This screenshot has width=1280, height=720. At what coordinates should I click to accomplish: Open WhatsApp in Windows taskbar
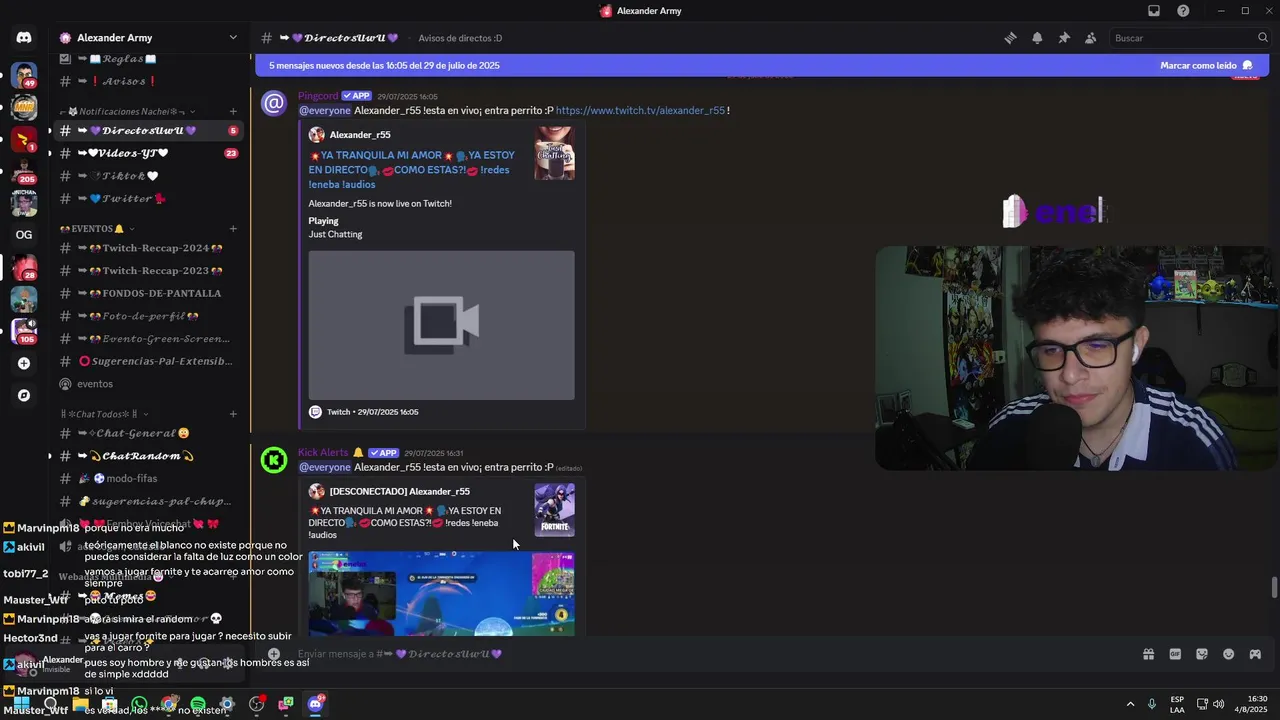tap(139, 704)
